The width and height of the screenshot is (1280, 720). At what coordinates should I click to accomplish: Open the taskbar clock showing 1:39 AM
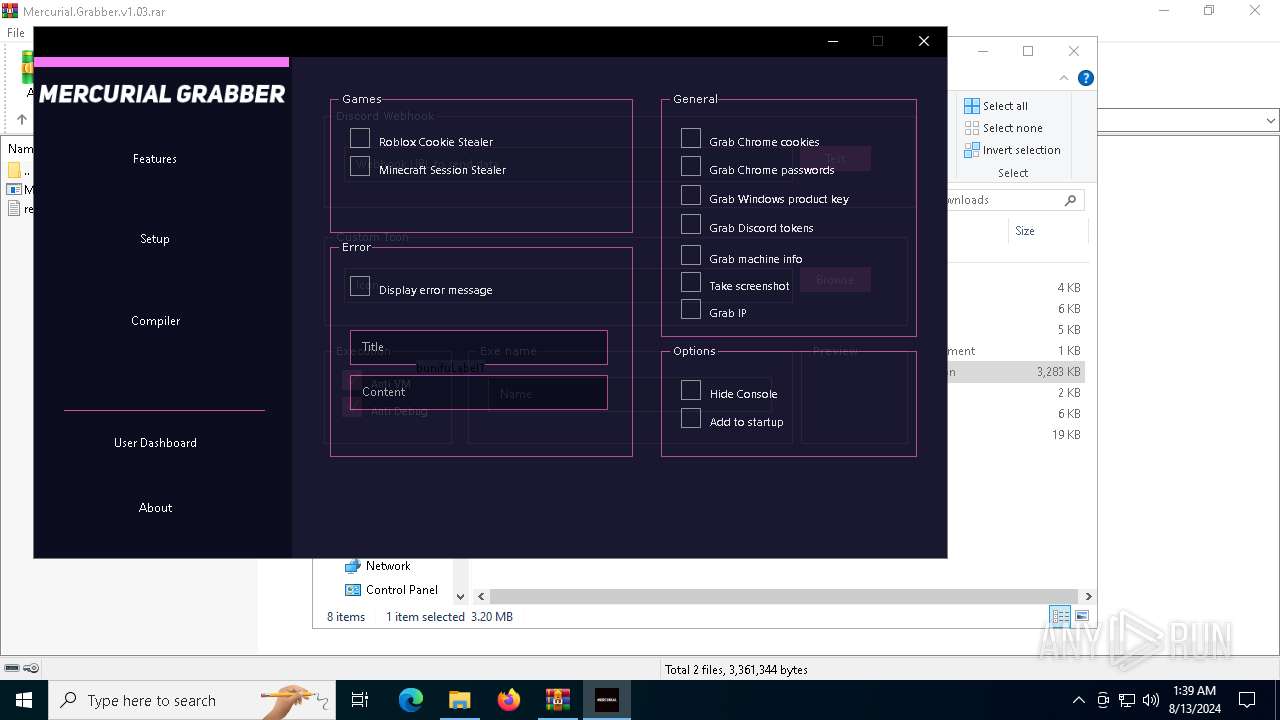[1195, 700]
